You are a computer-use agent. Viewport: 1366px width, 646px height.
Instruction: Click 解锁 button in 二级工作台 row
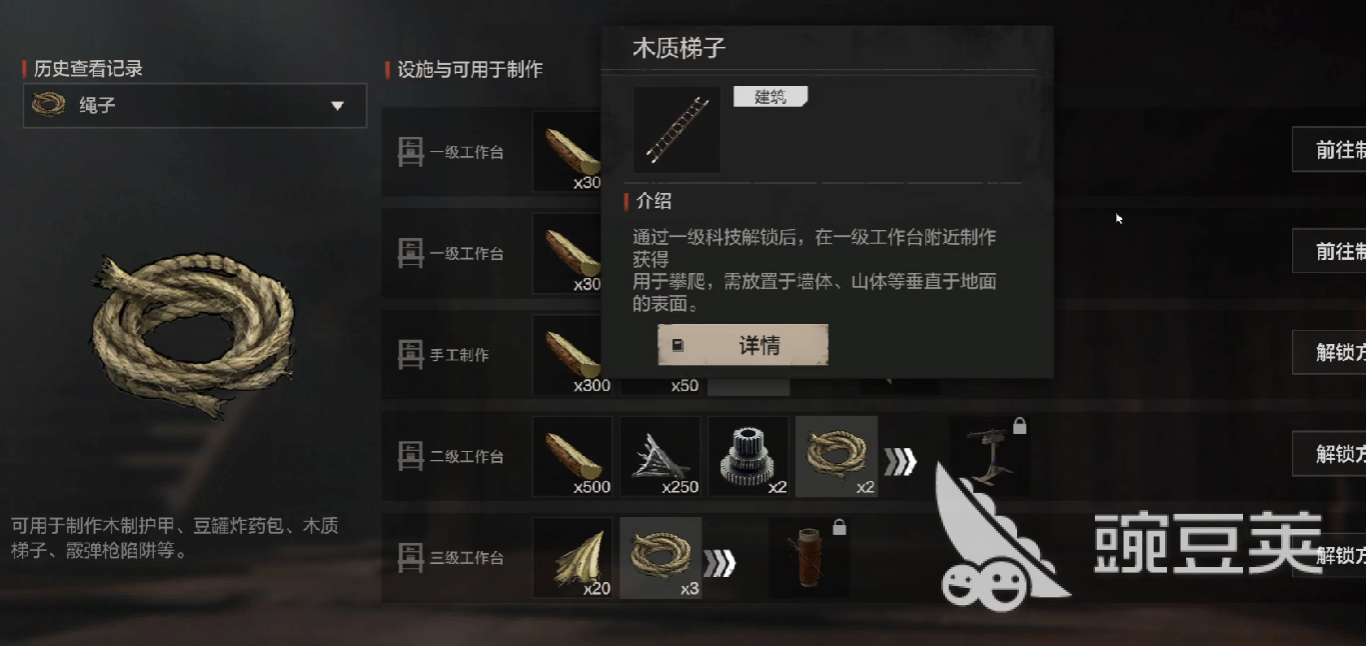coord(1329,454)
